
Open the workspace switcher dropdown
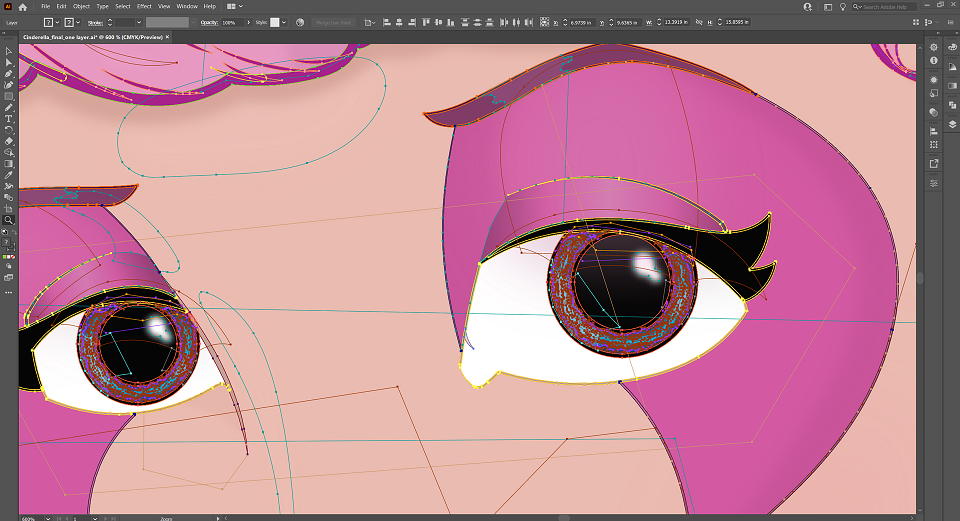235,6
